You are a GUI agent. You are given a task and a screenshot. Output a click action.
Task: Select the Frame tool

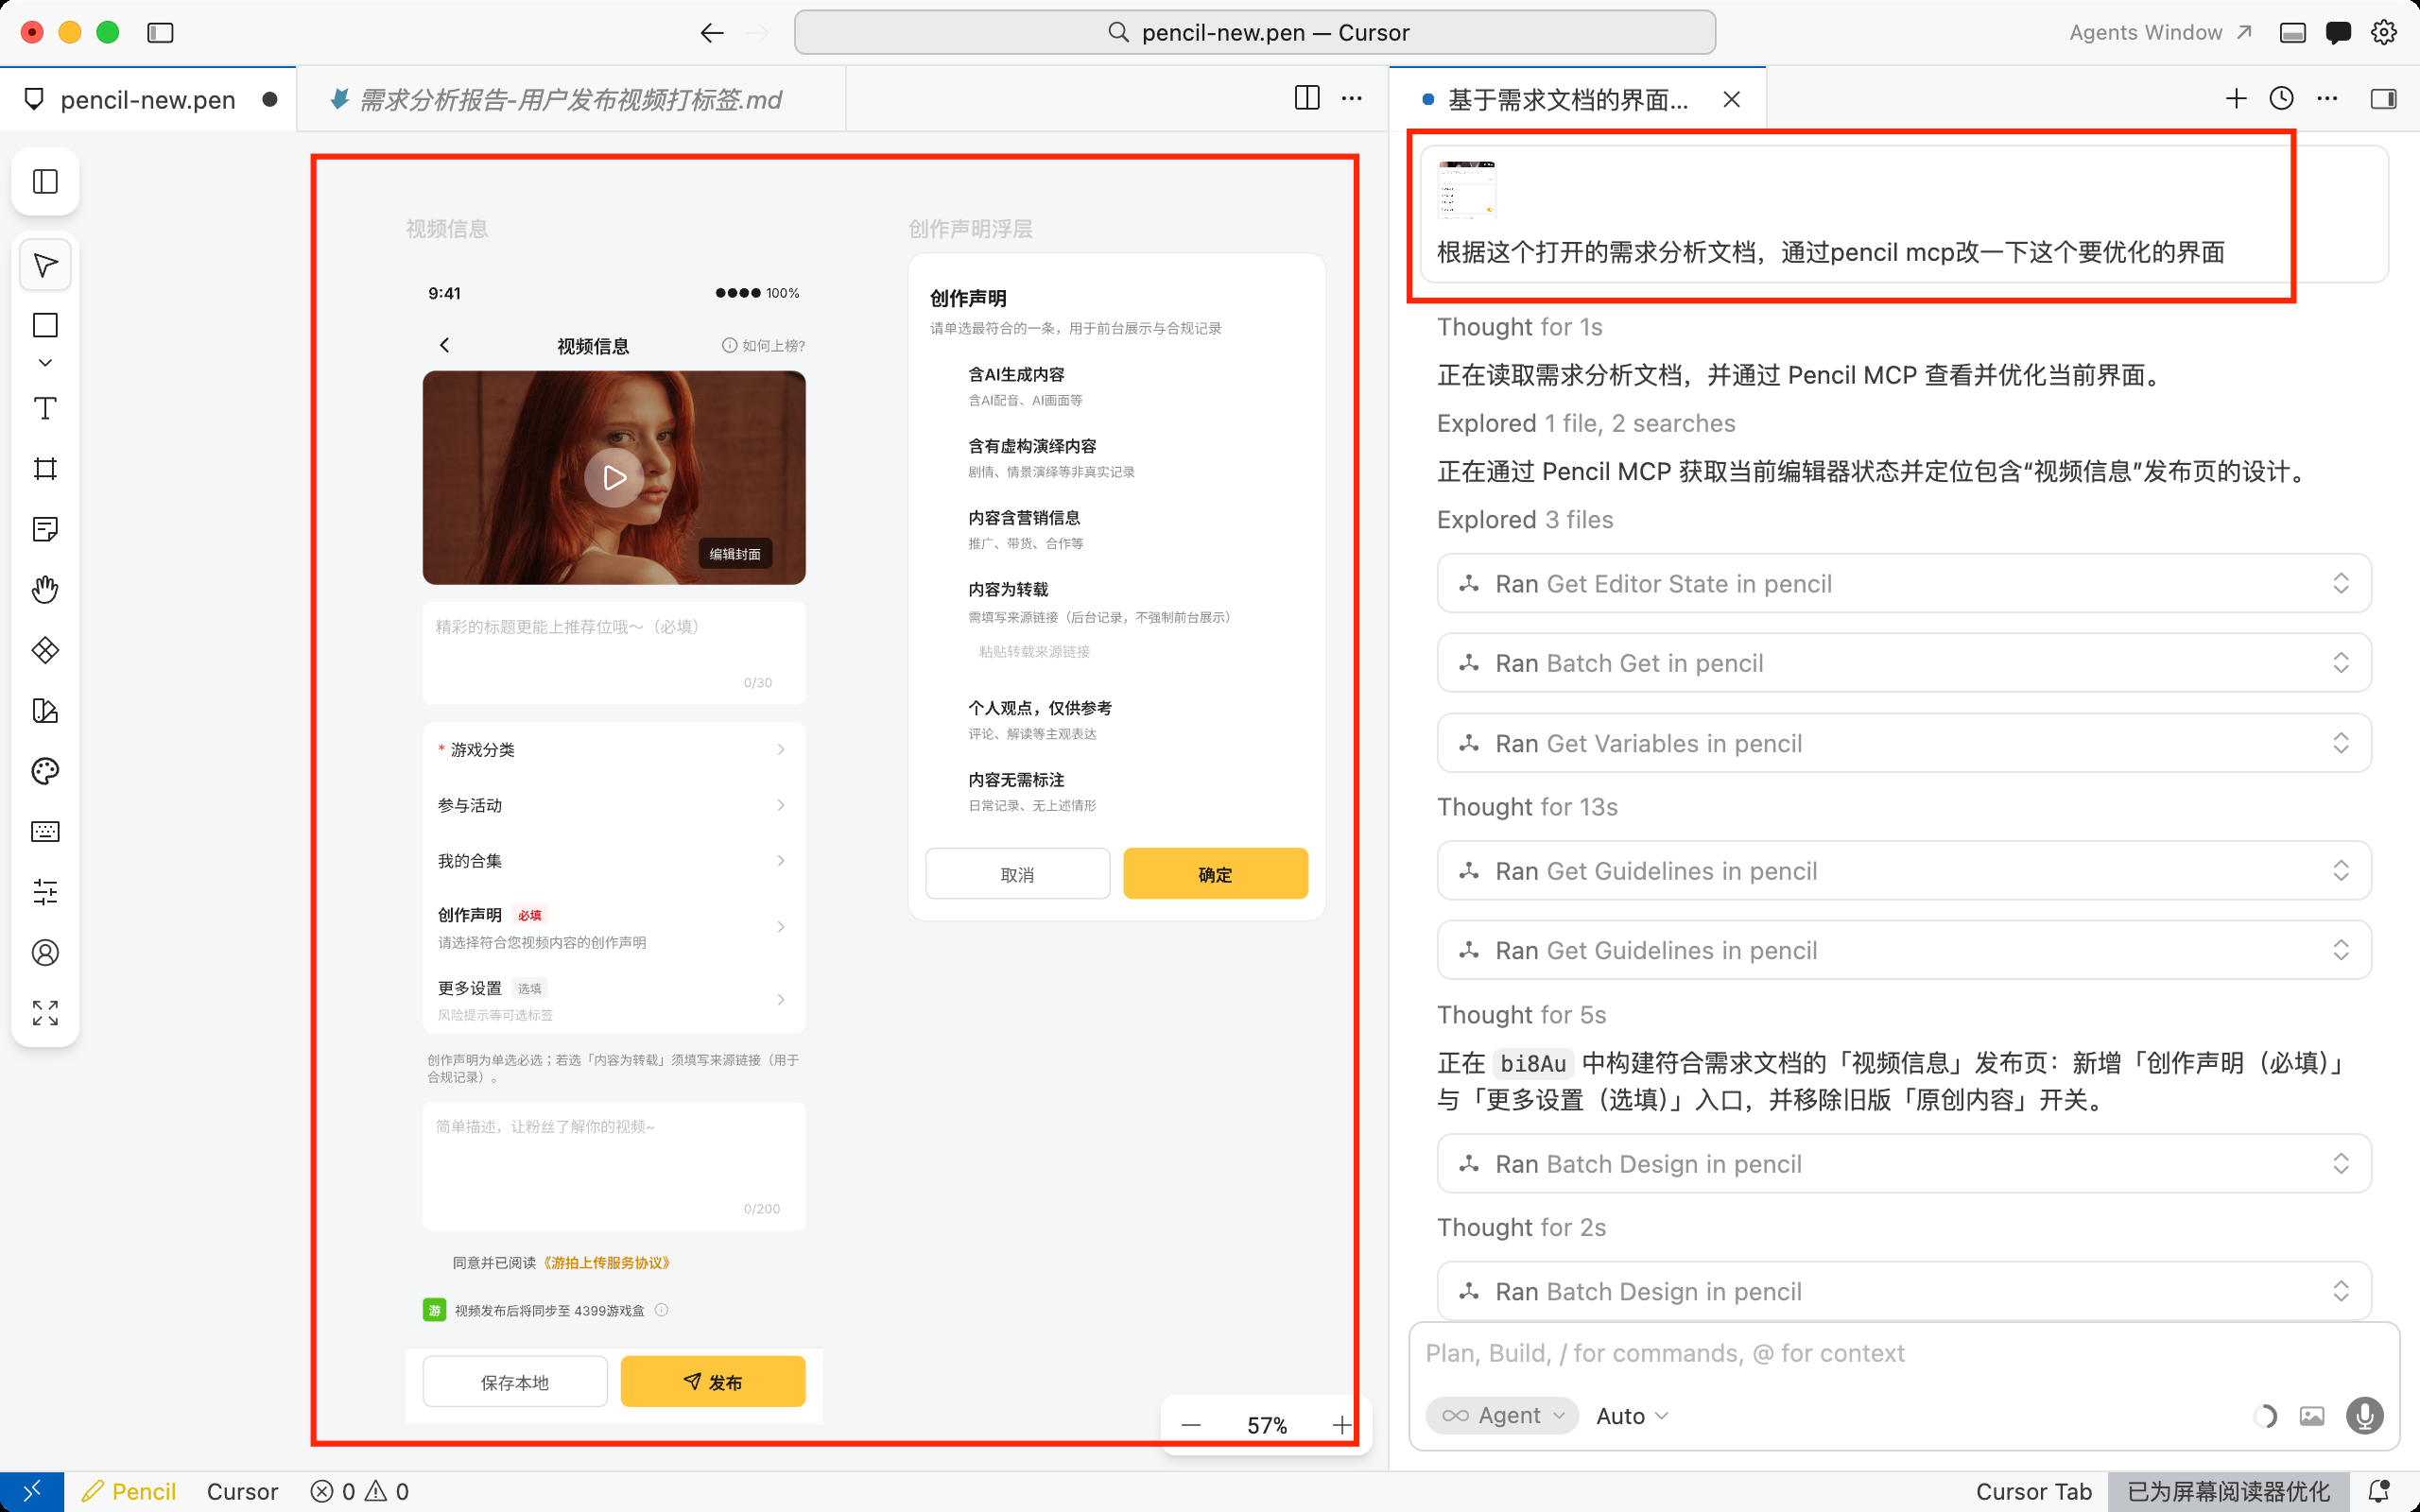point(45,469)
